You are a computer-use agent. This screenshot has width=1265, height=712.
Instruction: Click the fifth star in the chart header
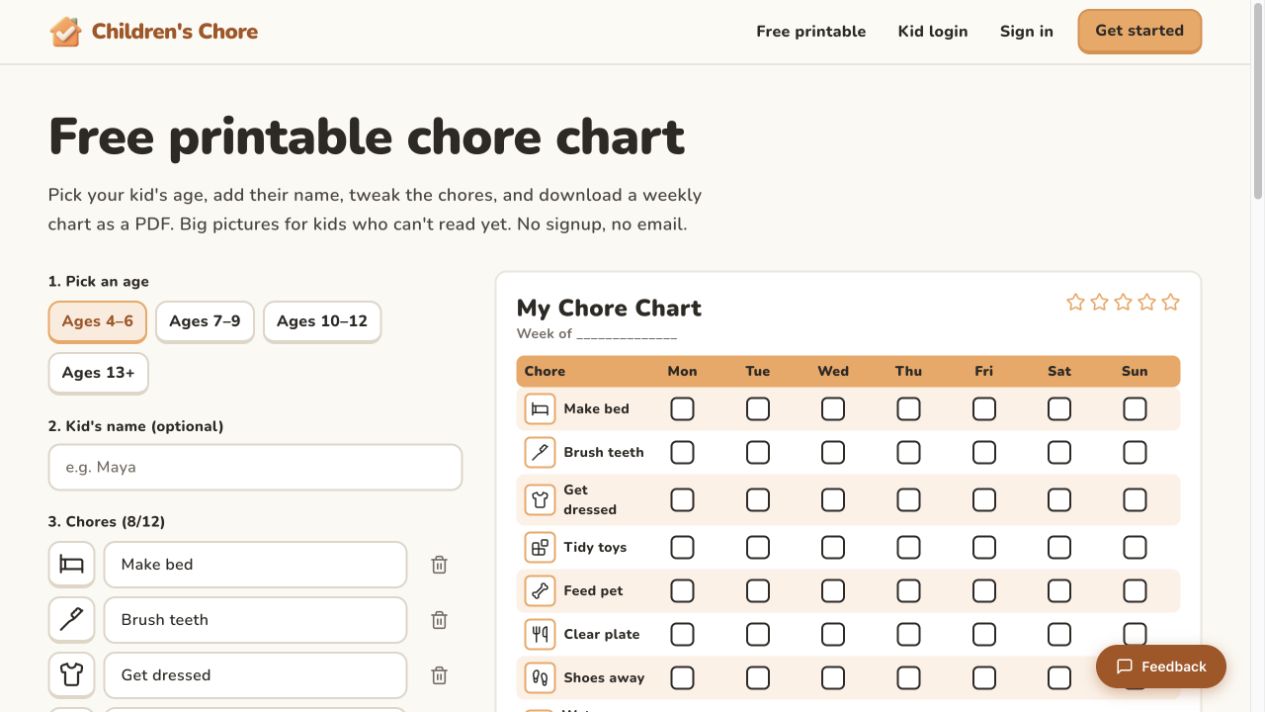tap(1171, 302)
